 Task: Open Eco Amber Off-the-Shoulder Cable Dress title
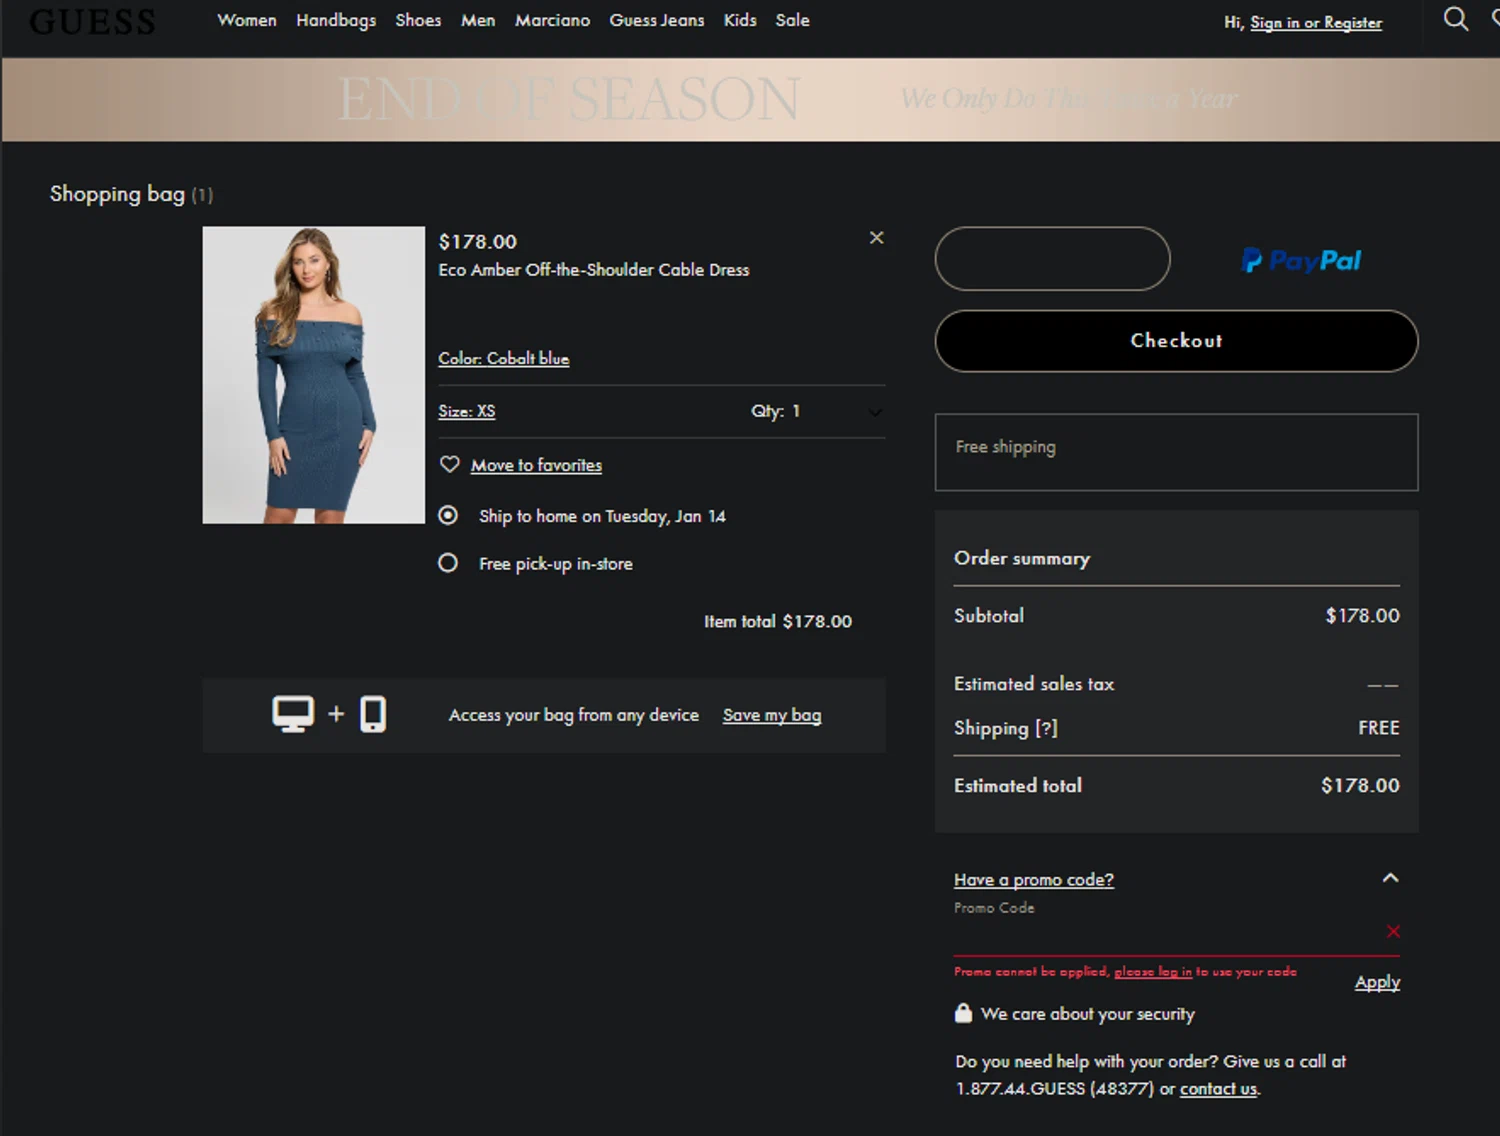pos(594,270)
